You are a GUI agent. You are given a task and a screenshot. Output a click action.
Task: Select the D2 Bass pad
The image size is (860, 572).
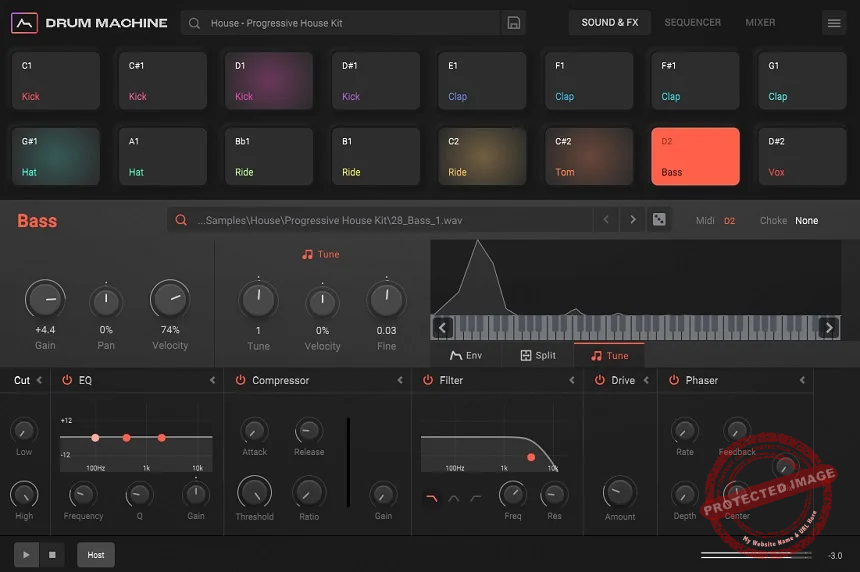click(x=695, y=156)
